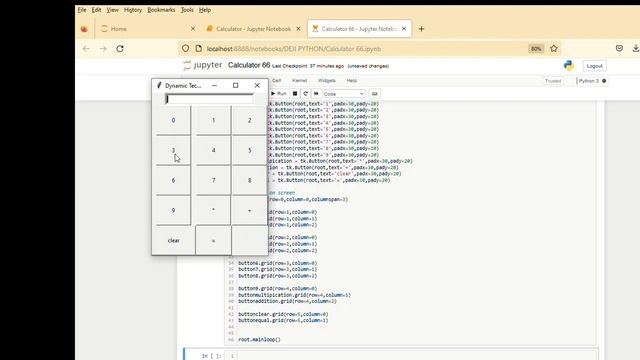This screenshot has height=360, width=640.
Task: Click the 0 button in the calculator
Action: click(x=173, y=120)
